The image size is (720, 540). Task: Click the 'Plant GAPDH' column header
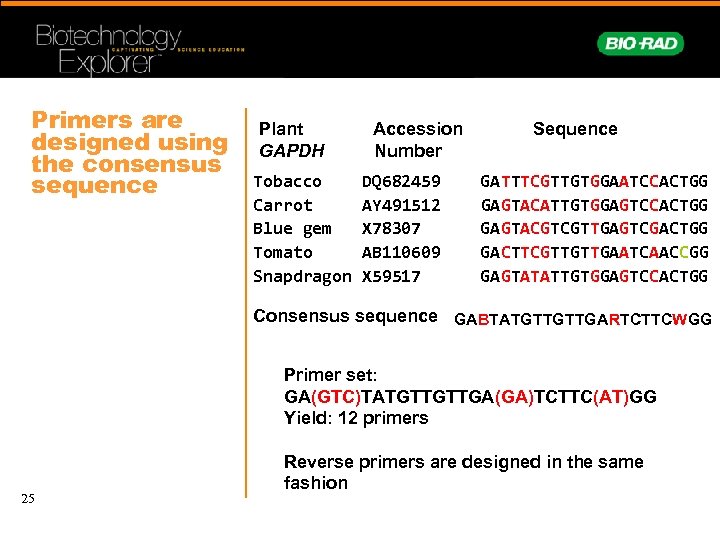coord(292,140)
